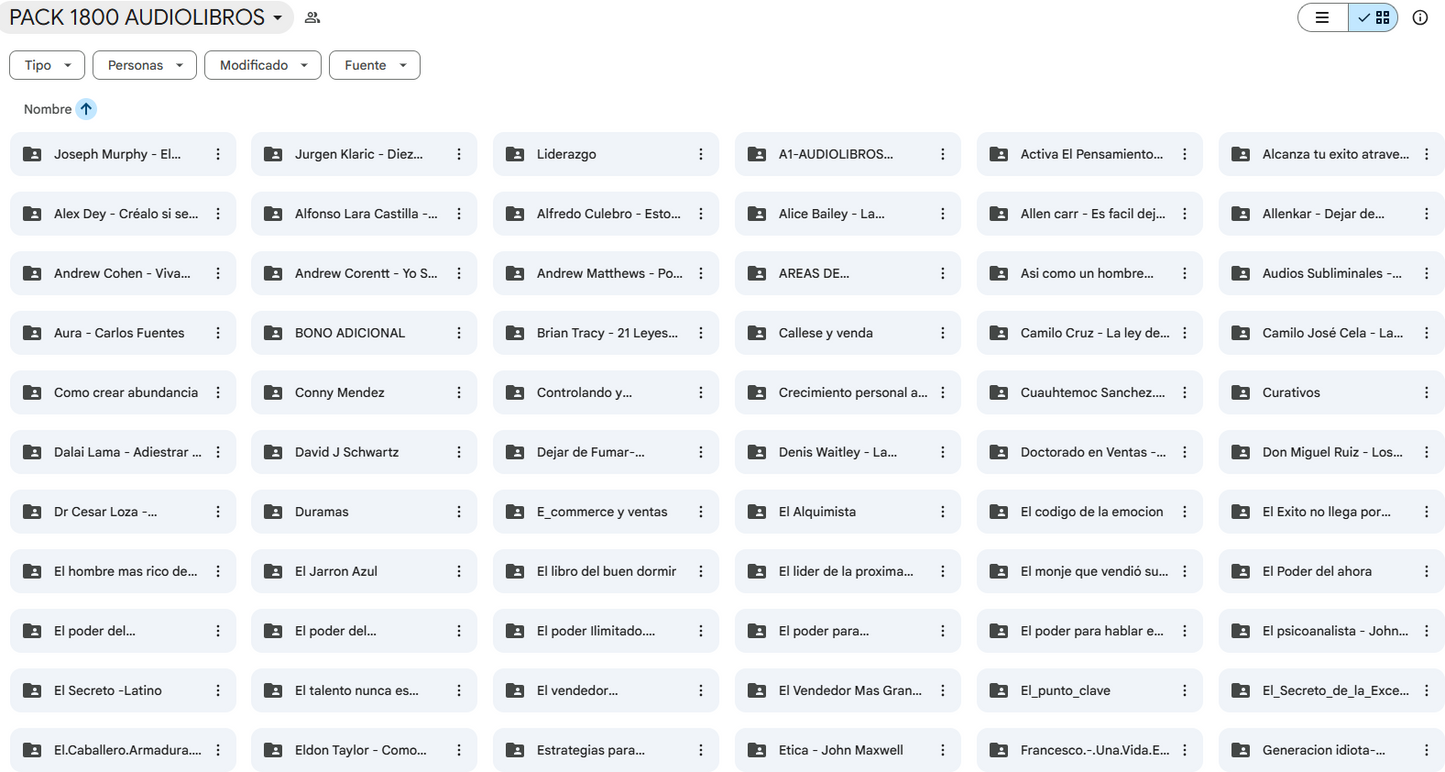Select the Doctorado en Ventas folder
1445x772 pixels.
tap(1090, 452)
